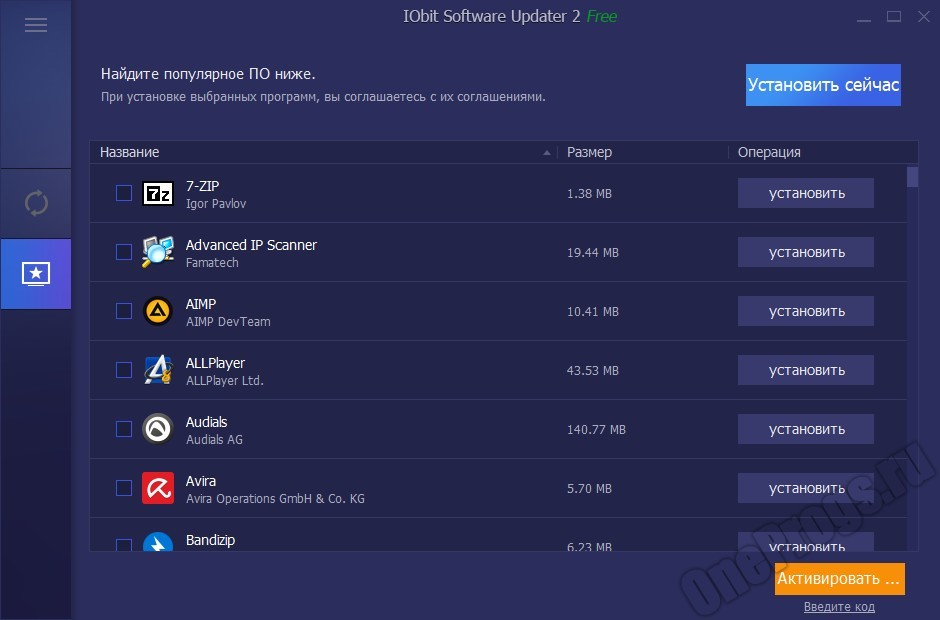Click the Avira red icon
Image resolution: width=940 pixels, height=620 pixels.
tap(158, 487)
